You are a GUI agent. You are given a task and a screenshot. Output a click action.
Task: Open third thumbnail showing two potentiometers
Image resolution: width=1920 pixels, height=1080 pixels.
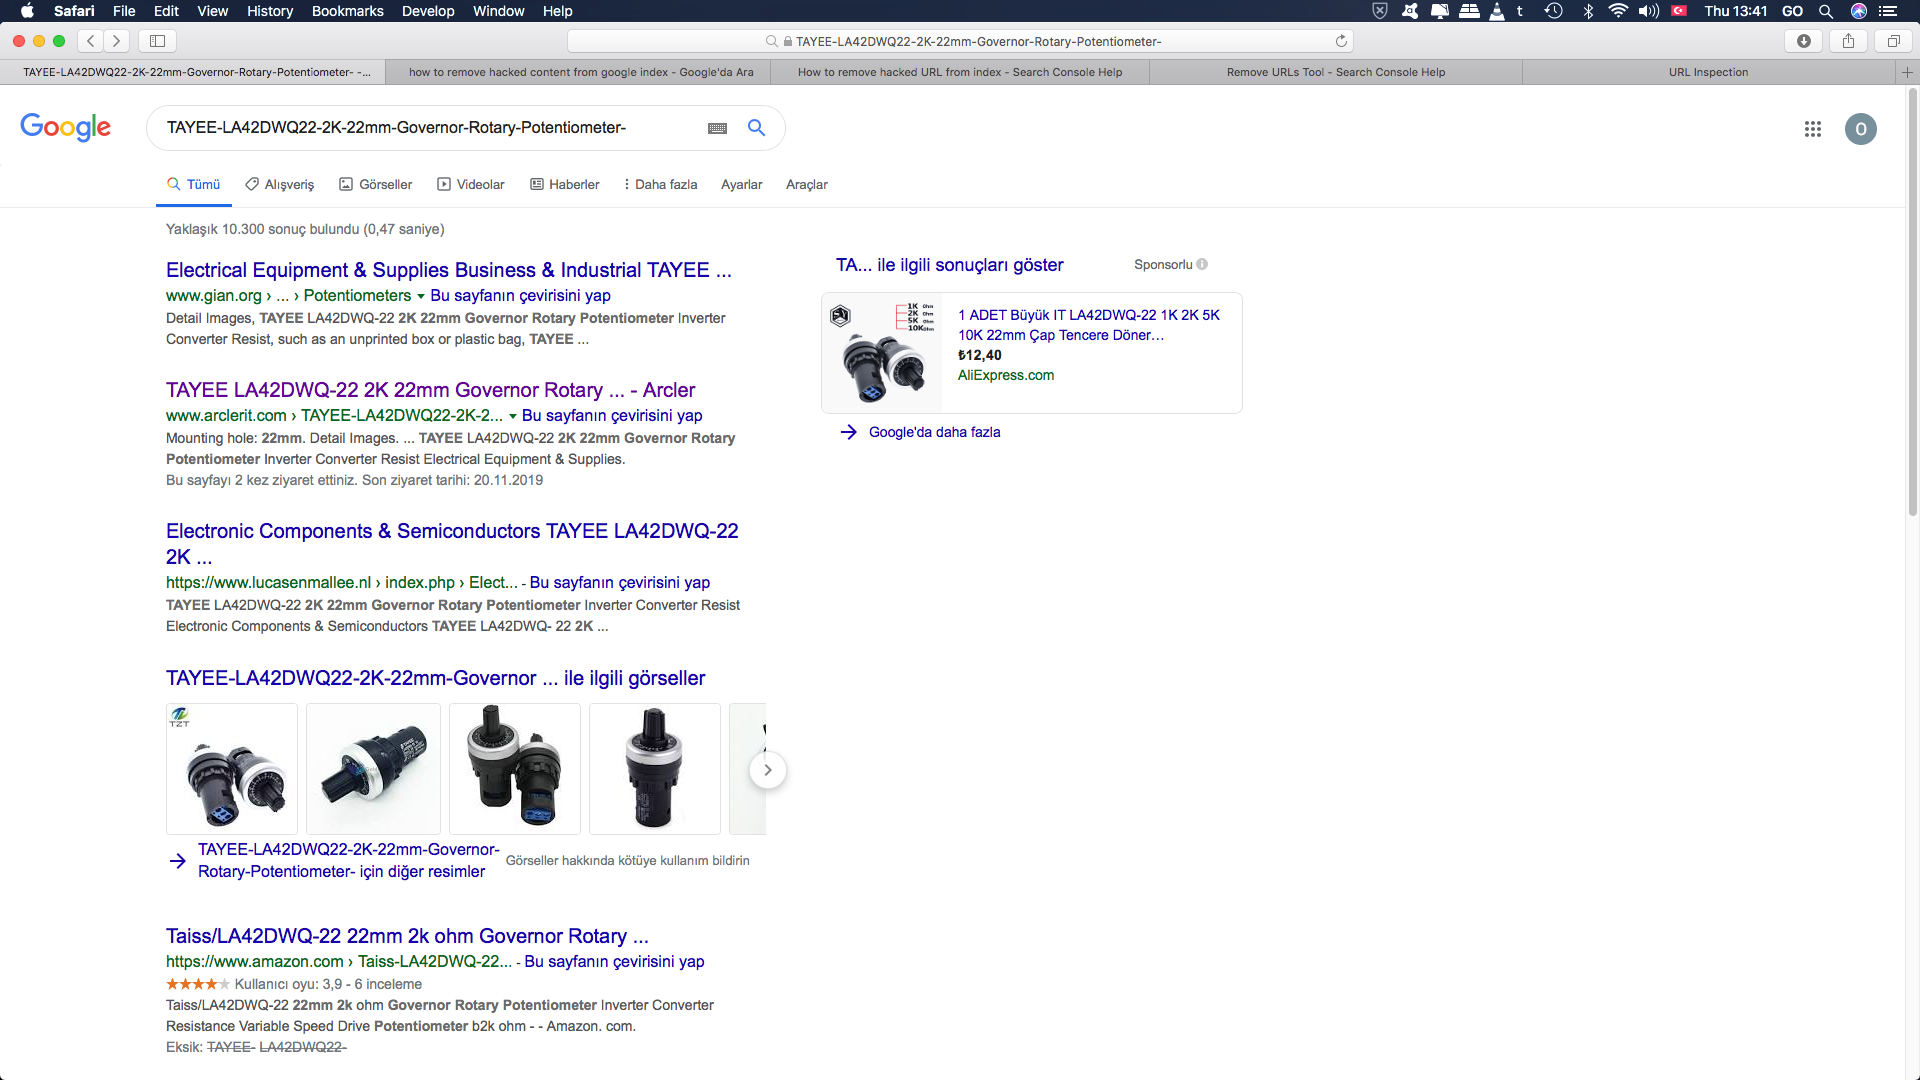(x=514, y=769)
